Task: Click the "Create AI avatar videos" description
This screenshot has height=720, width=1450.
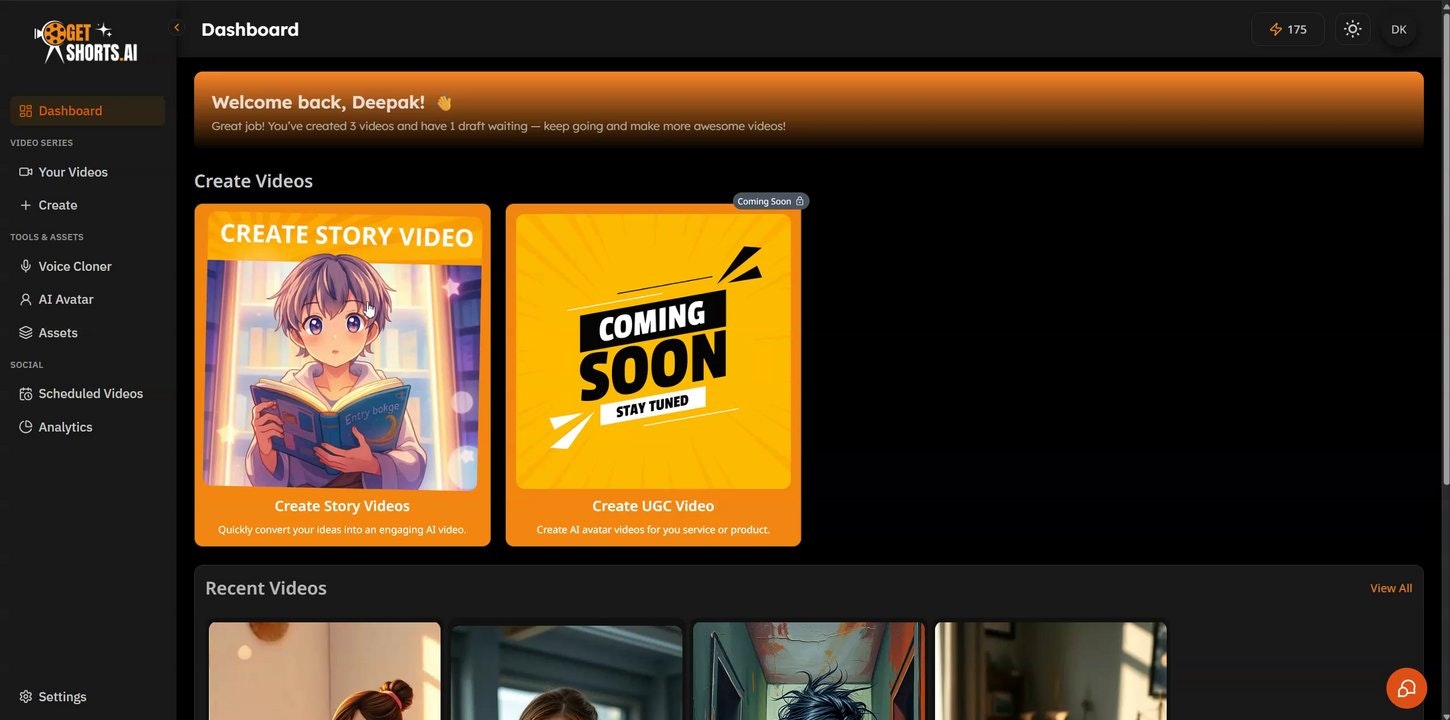Action: [653, 530]
